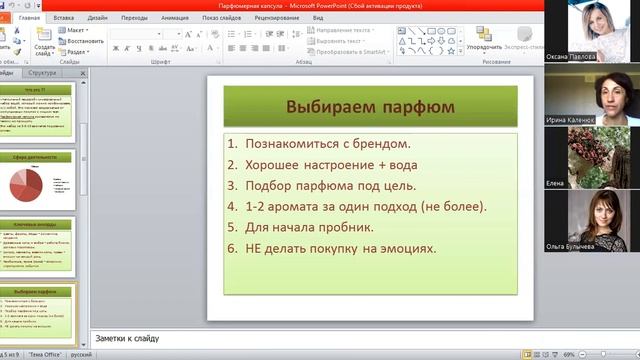This screenshot has height=360, width=640.
Task: Open the font size combo box
Action: pyautogui.click(x=172, y=34)
